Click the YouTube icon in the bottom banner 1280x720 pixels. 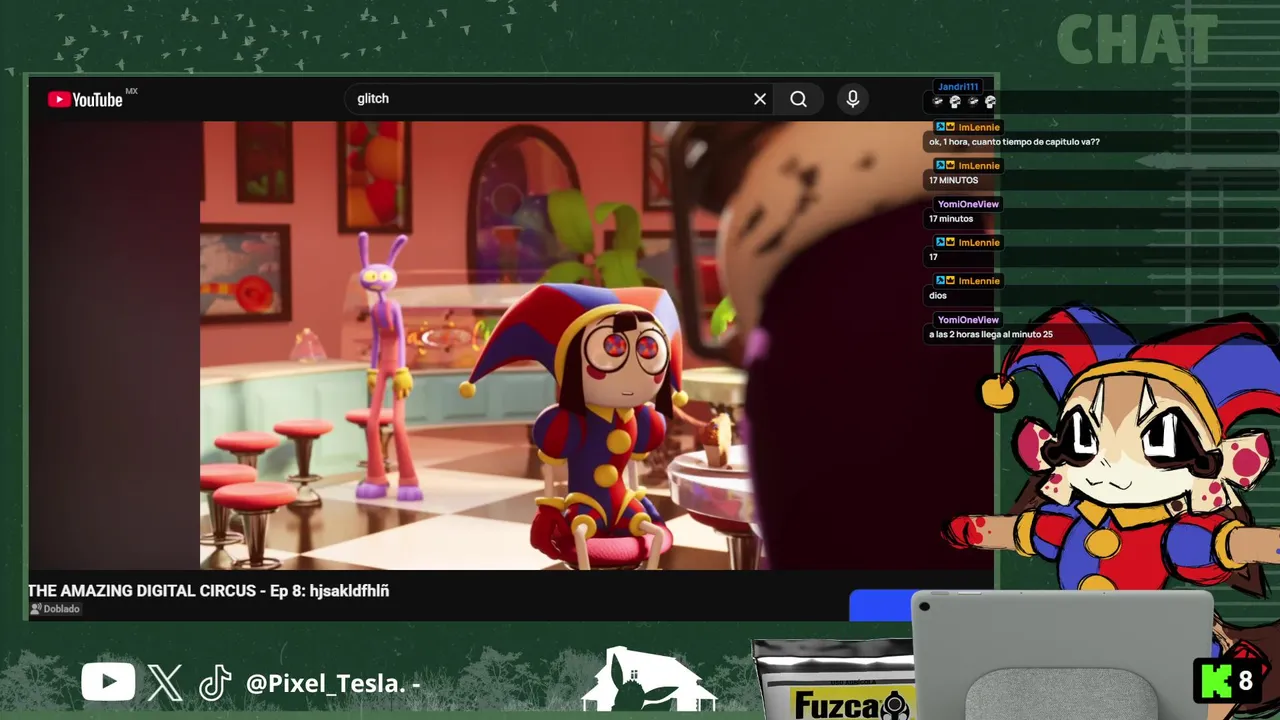coord(108,683)
